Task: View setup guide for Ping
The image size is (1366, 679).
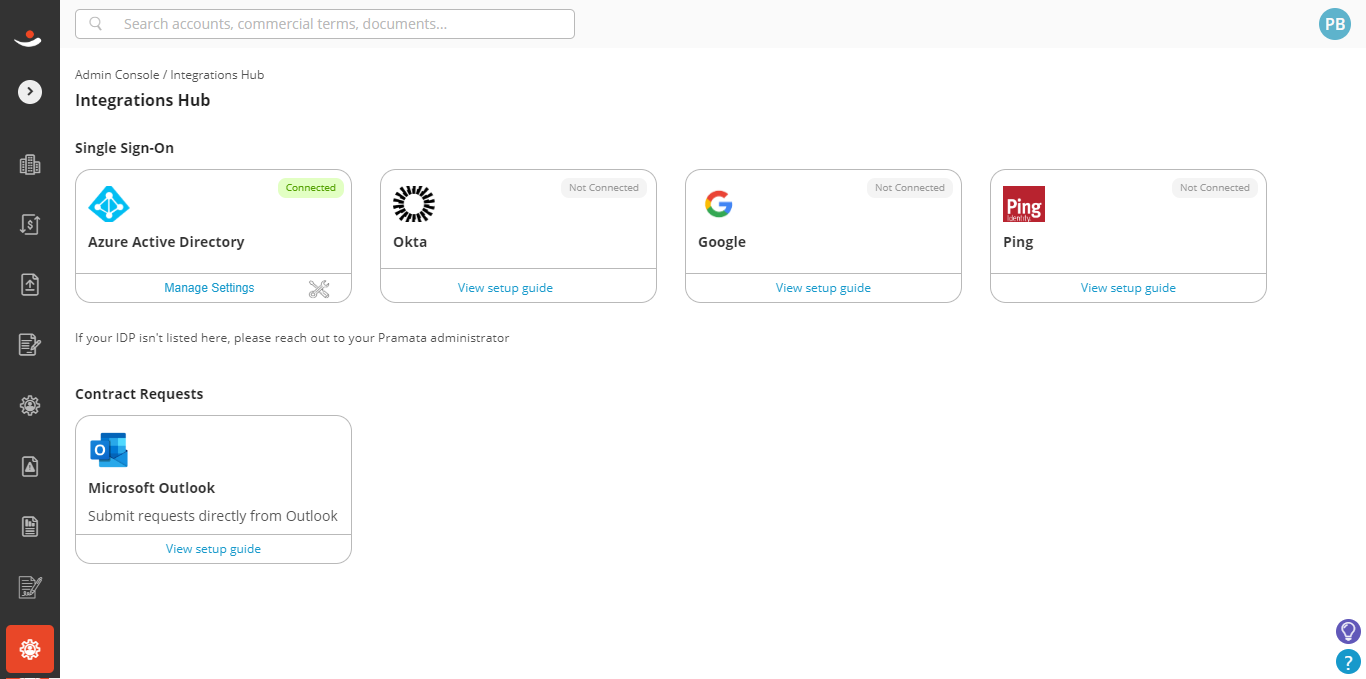Action: coord(1128,288)
